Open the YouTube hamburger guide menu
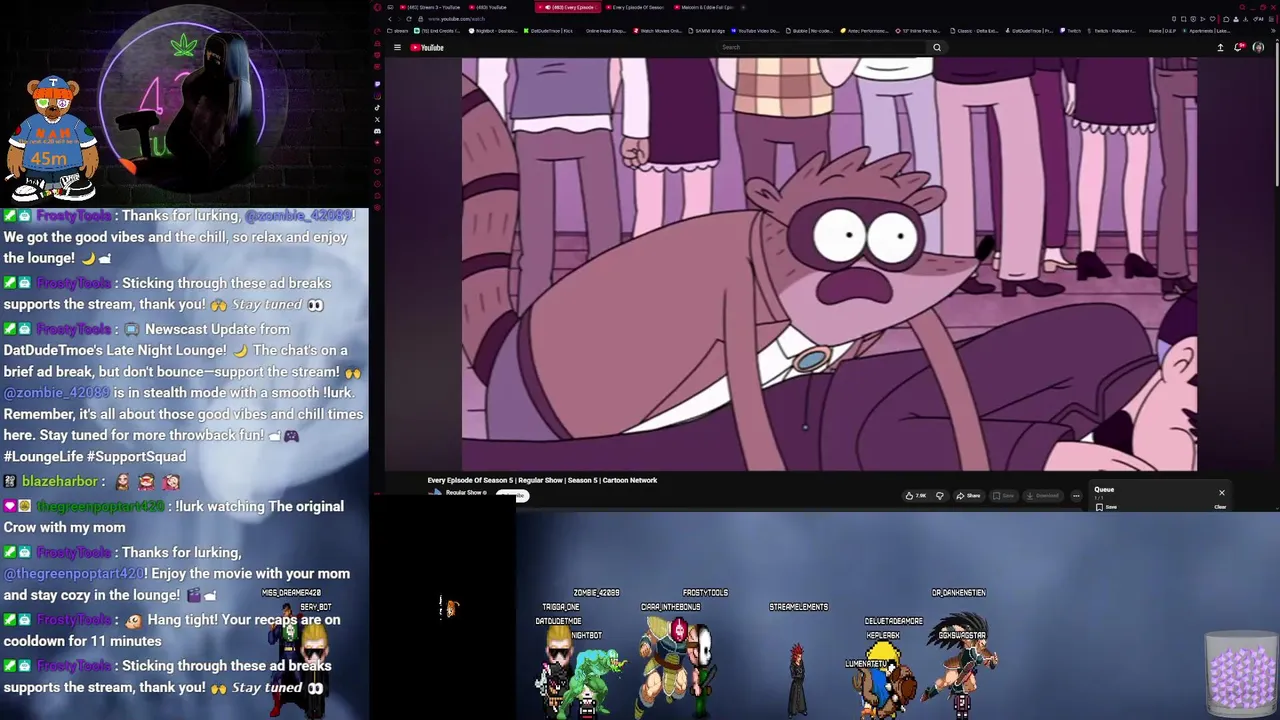 pos(397,47)
